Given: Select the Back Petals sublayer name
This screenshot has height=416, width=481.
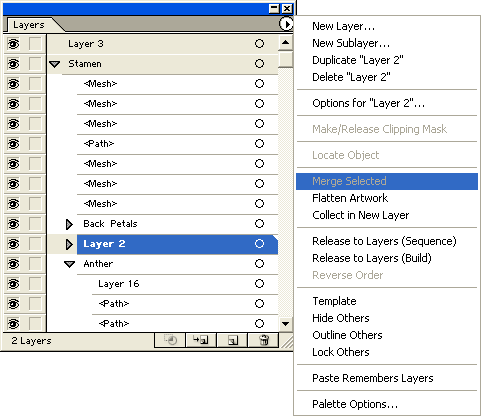Looking at the screenshot, I should pyautogui.click(x=110, y=224).
